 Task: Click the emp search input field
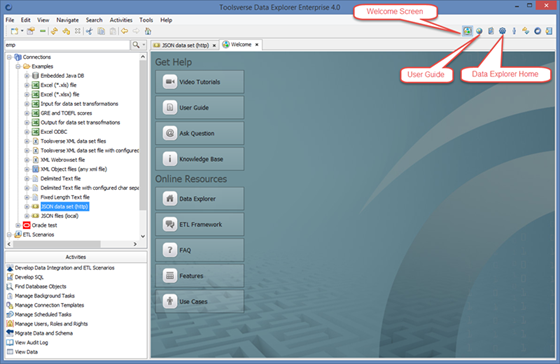[x=67, y=45]
